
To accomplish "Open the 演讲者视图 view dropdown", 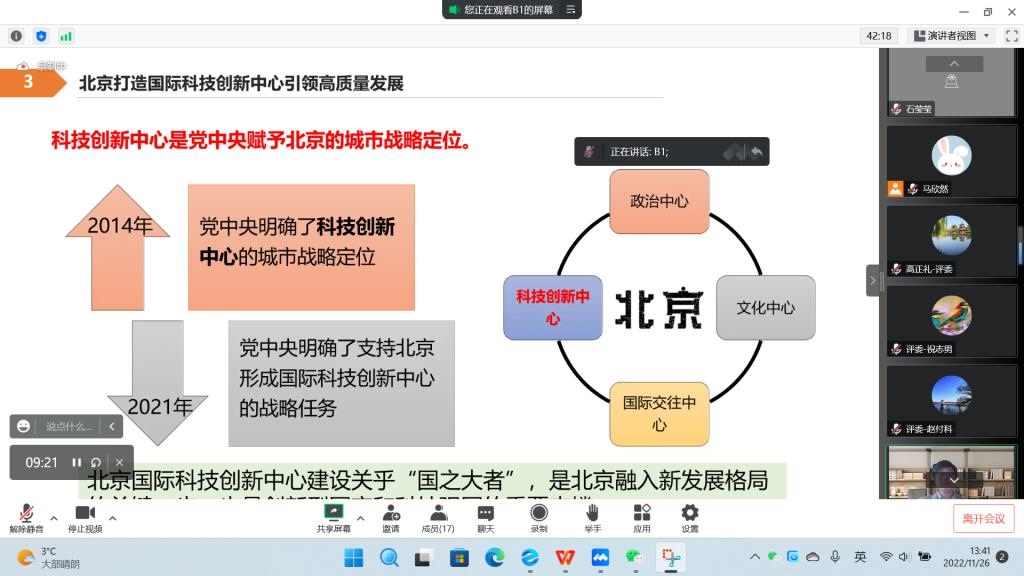I will pyautogui.click(x=952, y=35).
